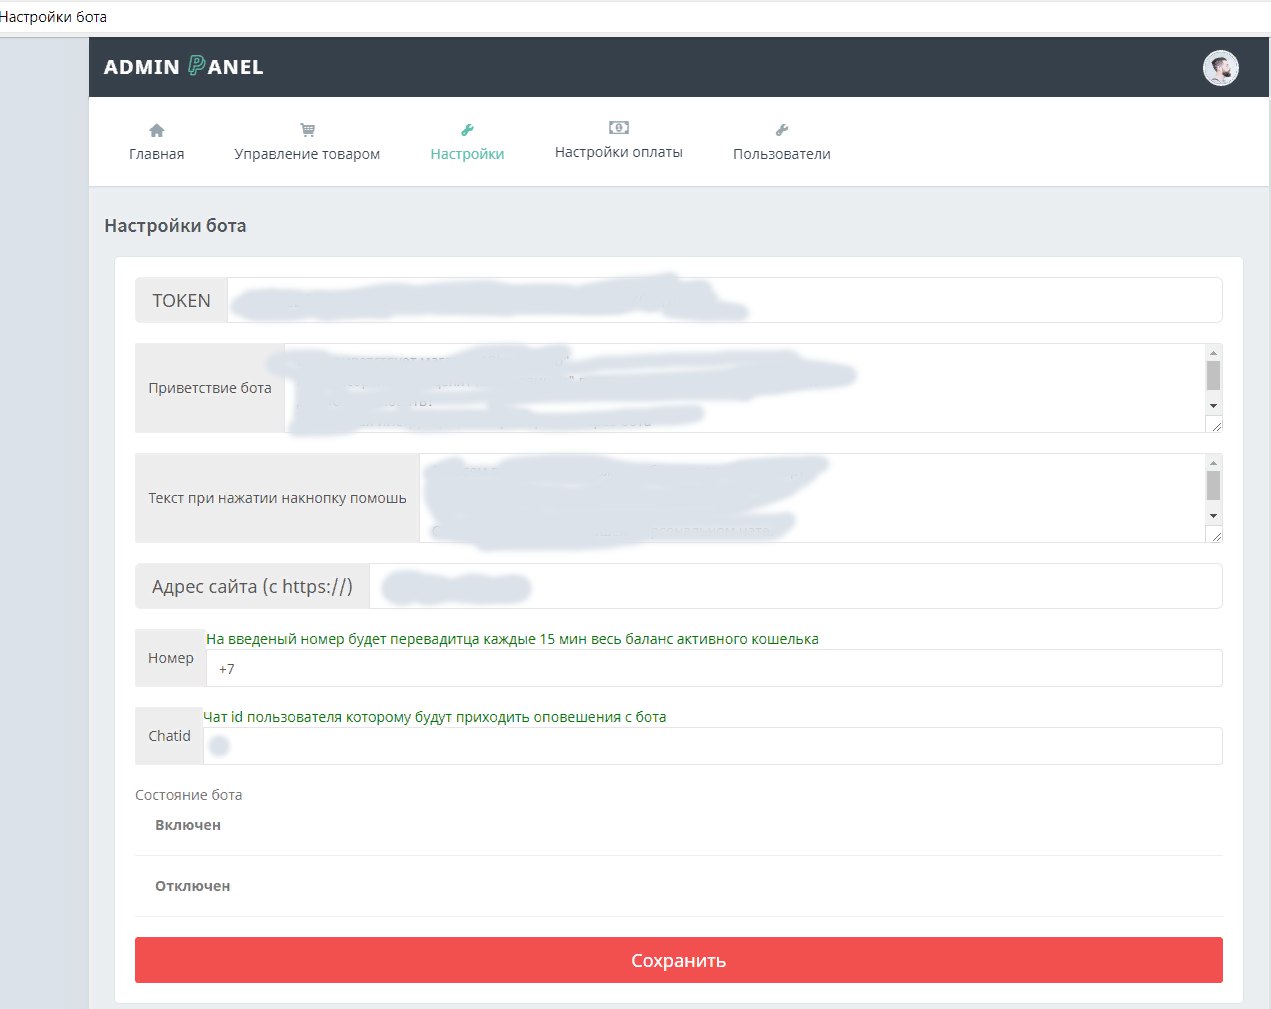
Task: Click the shopping cart icon above Управление товаром
Action: (x=307, y=128)
